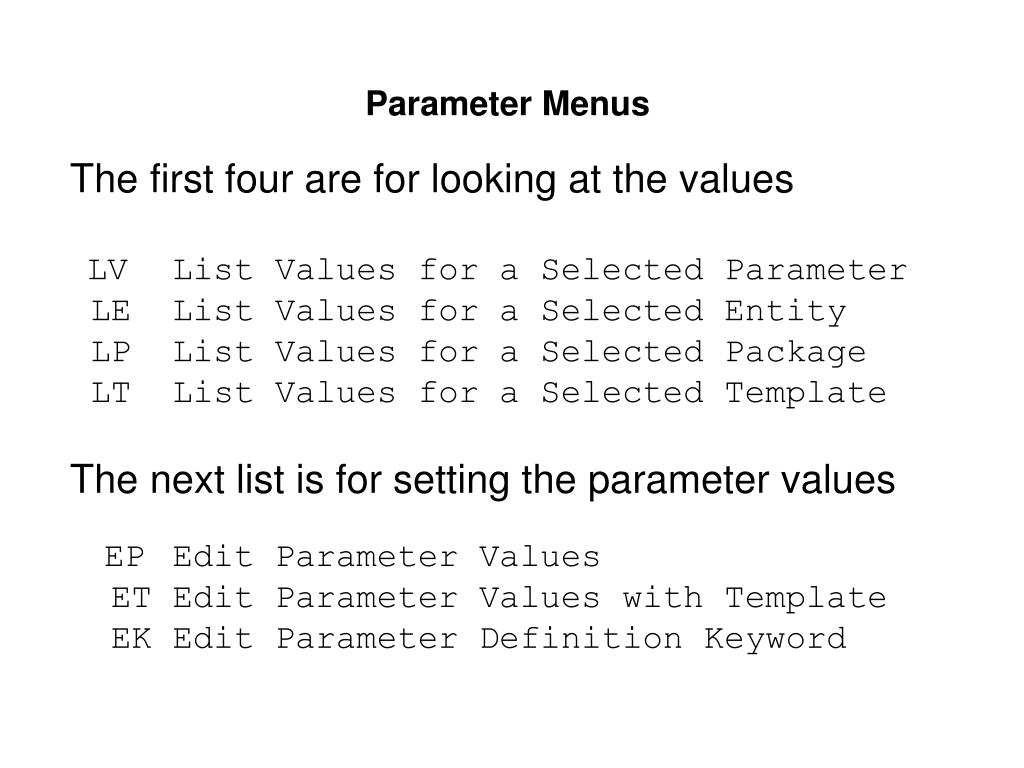The width and height of the screenshot is (1024, 768).
Task: Choose Edit Parameter Values with Template
Action: point(530,598)
